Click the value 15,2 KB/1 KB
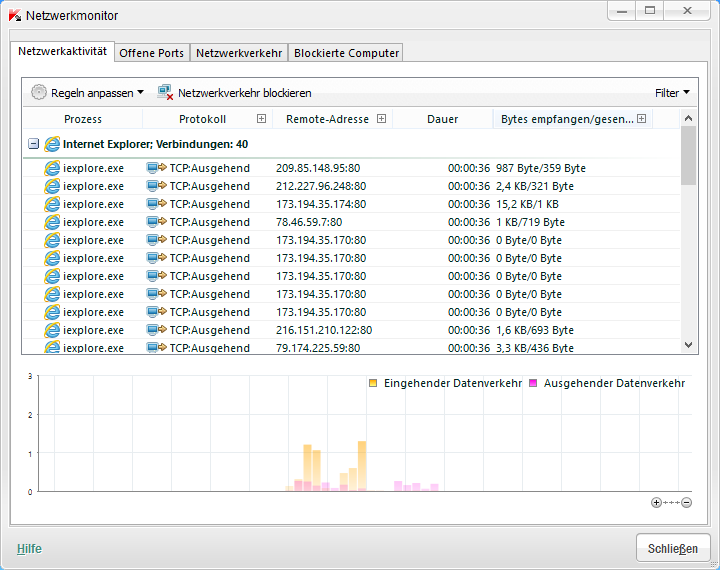The width and height of the screenshot is (720, 570). point(527,204)
